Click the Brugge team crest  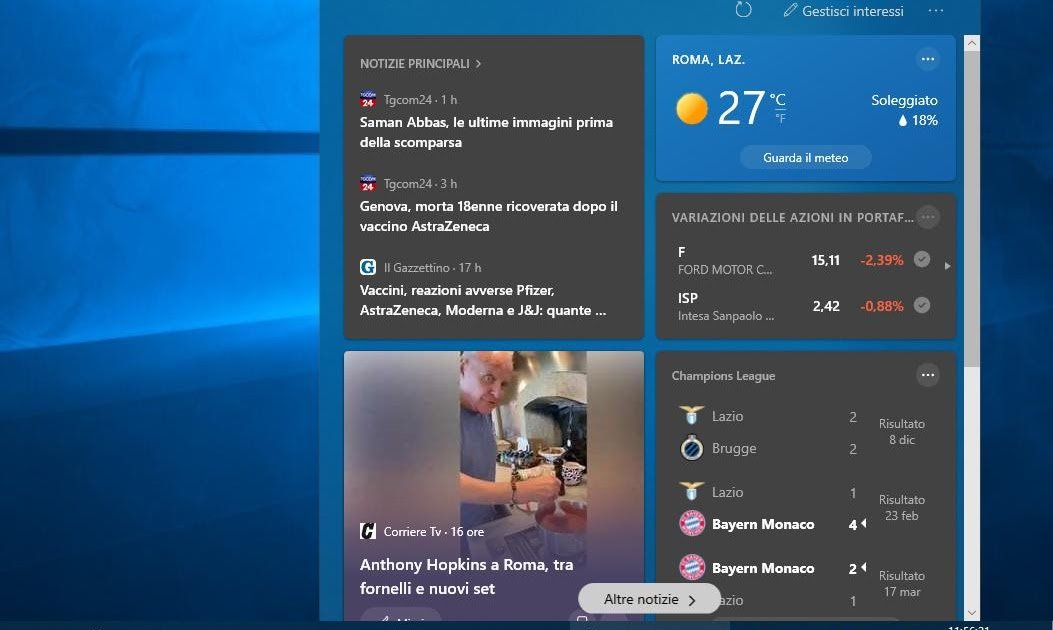[691, 448]
